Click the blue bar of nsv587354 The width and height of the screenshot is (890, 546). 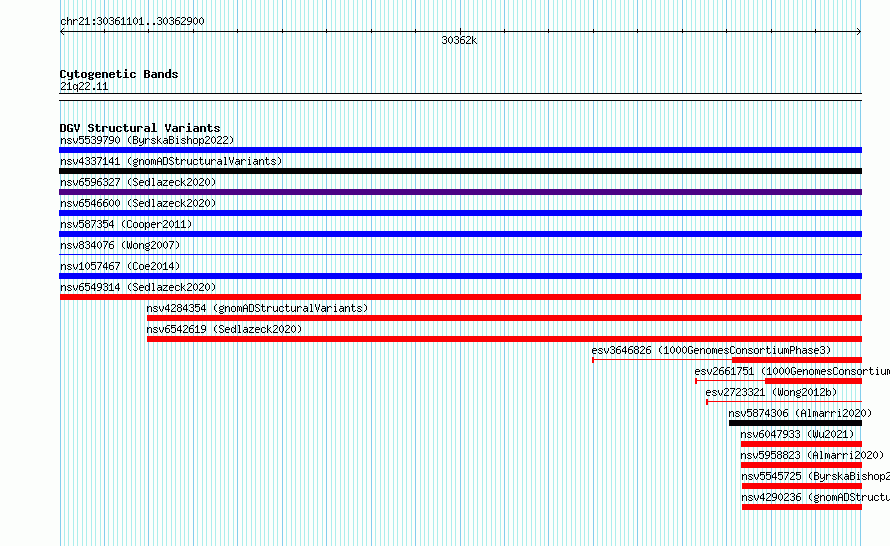tap(460, 234)
